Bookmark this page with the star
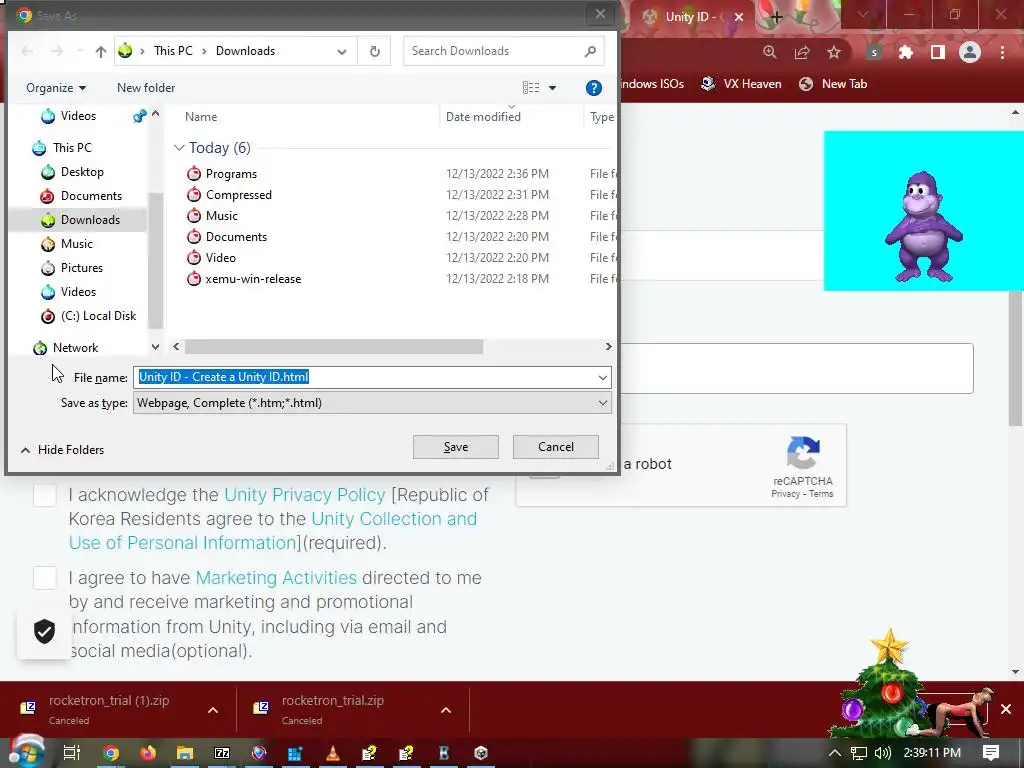 834,52
